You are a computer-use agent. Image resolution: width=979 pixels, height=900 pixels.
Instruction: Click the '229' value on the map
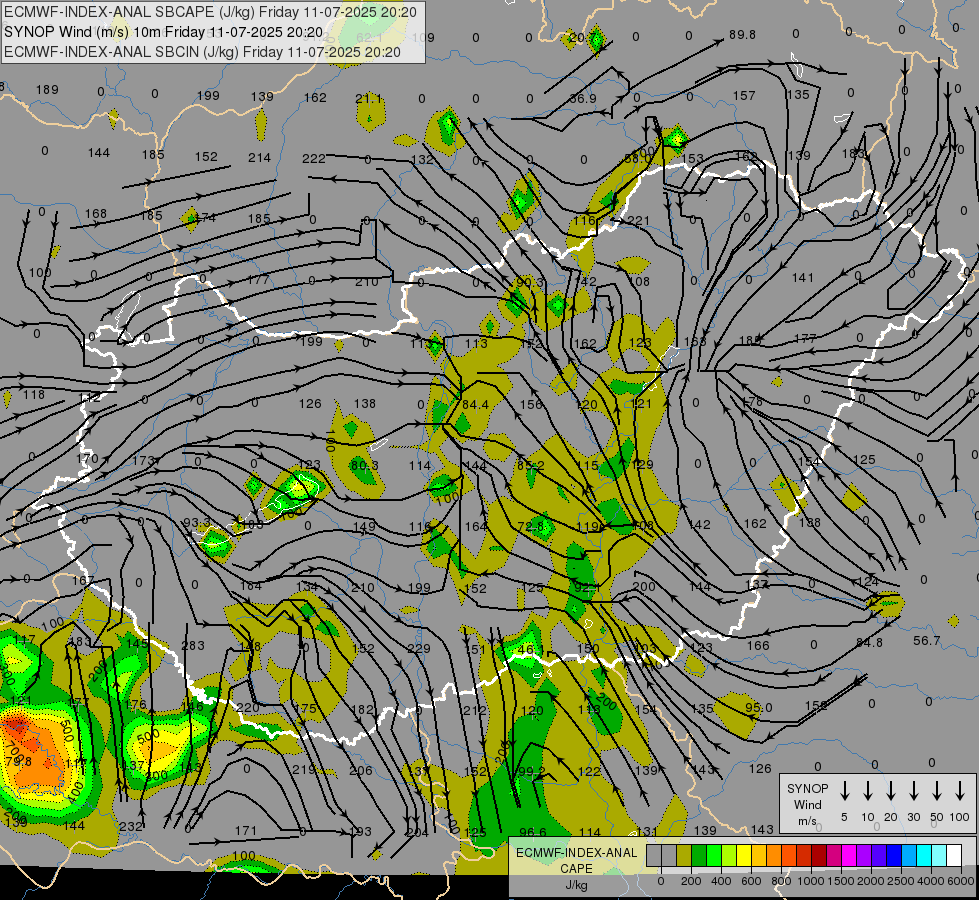tap(419, 649)
